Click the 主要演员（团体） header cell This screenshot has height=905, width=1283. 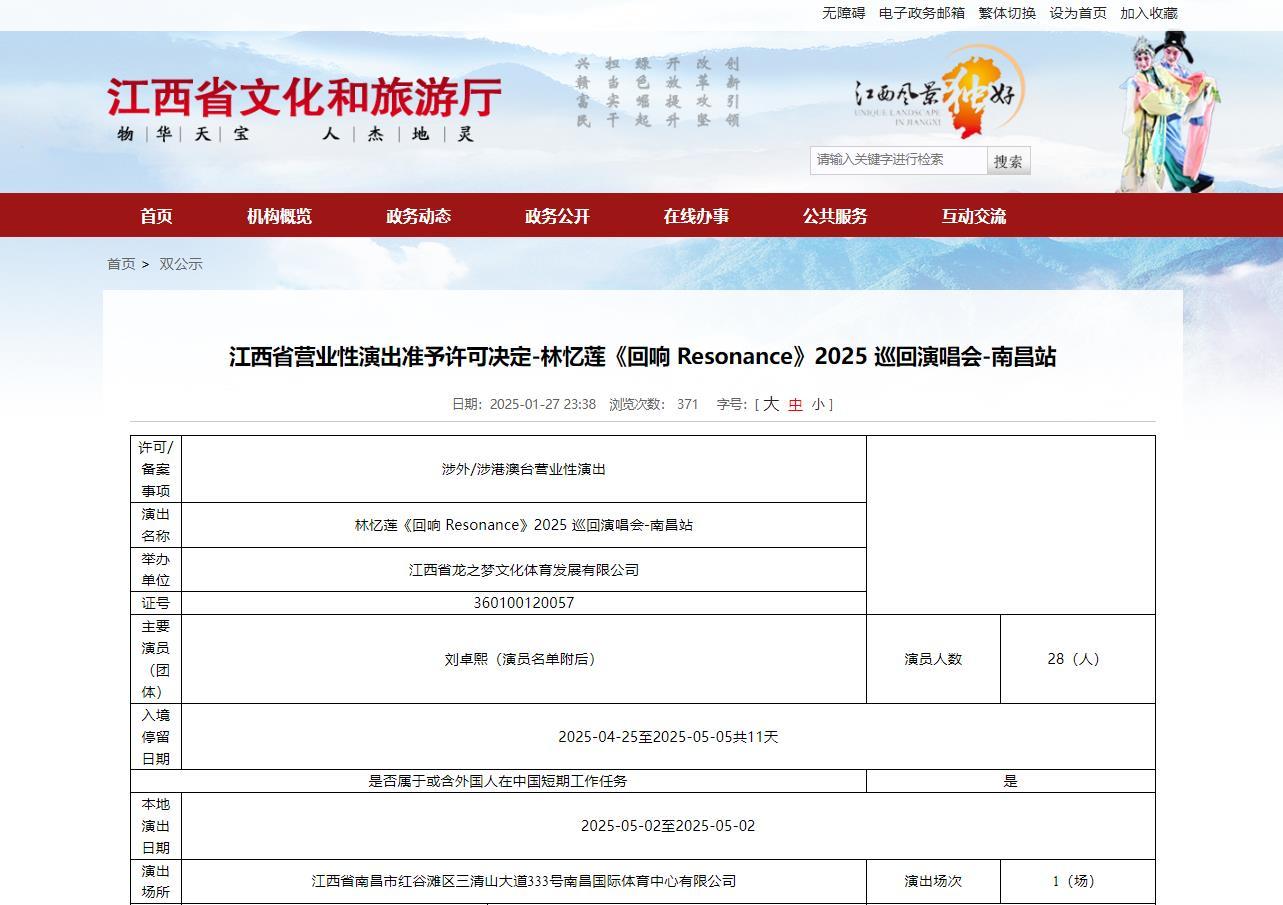pyautogui.click(x=155, y=659)
